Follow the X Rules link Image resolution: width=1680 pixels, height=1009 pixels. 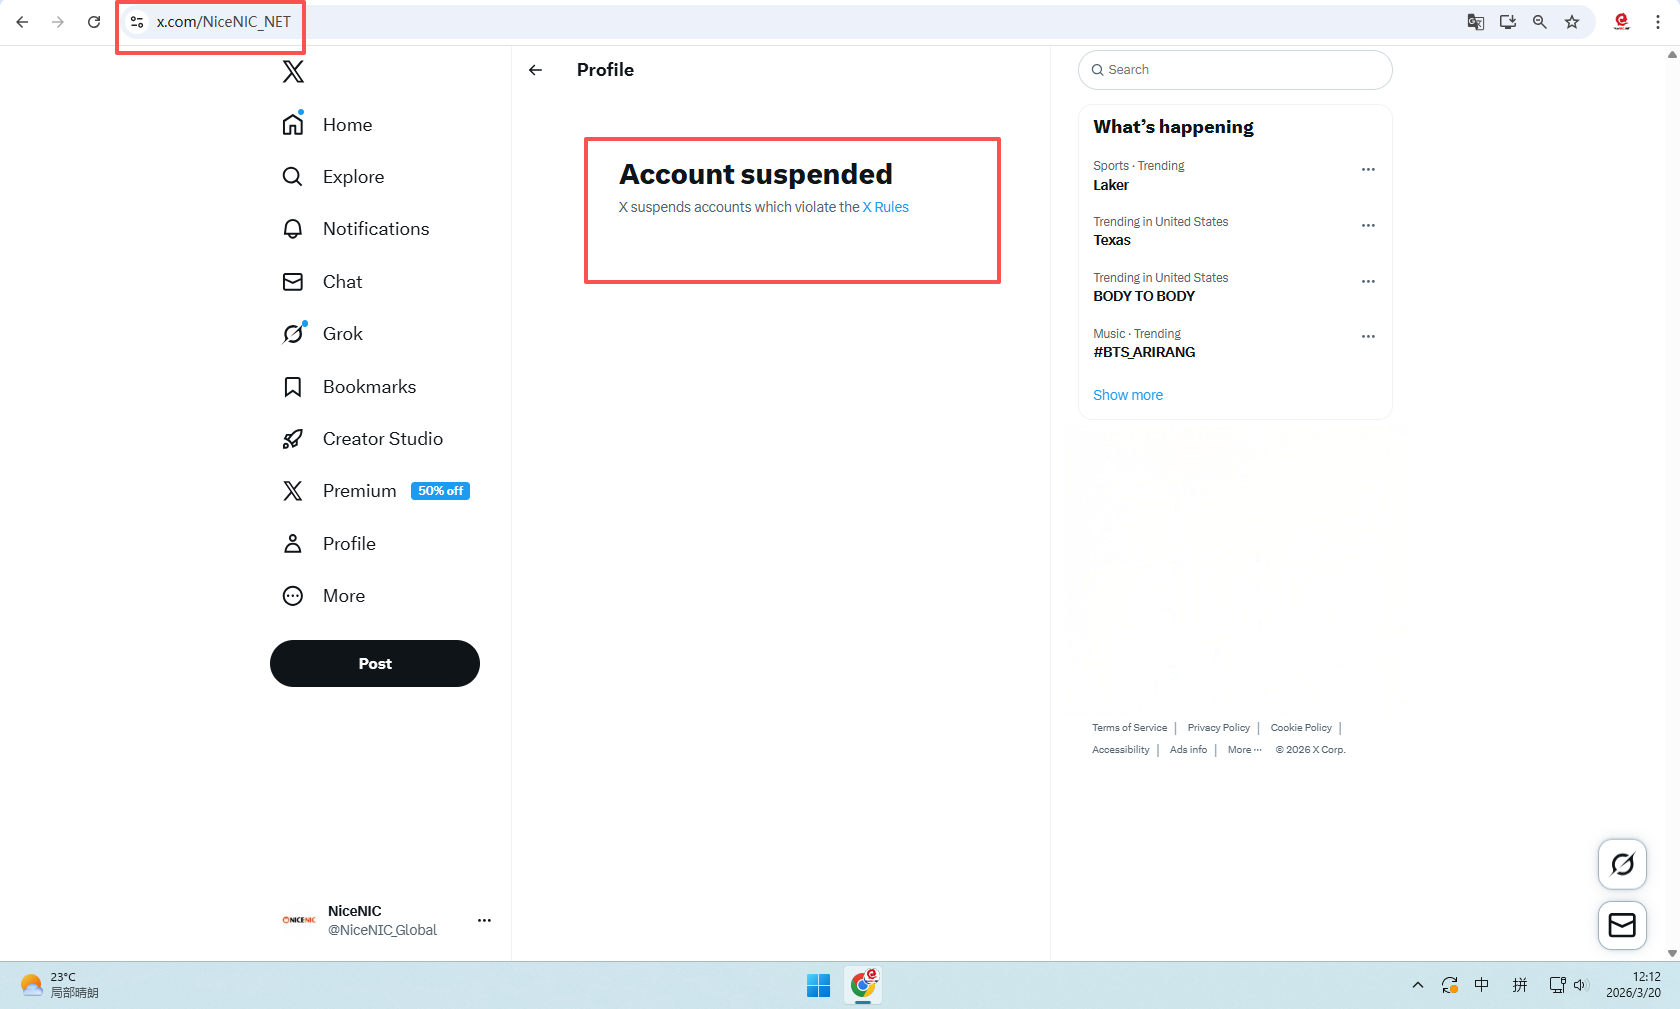pos(886,207)
